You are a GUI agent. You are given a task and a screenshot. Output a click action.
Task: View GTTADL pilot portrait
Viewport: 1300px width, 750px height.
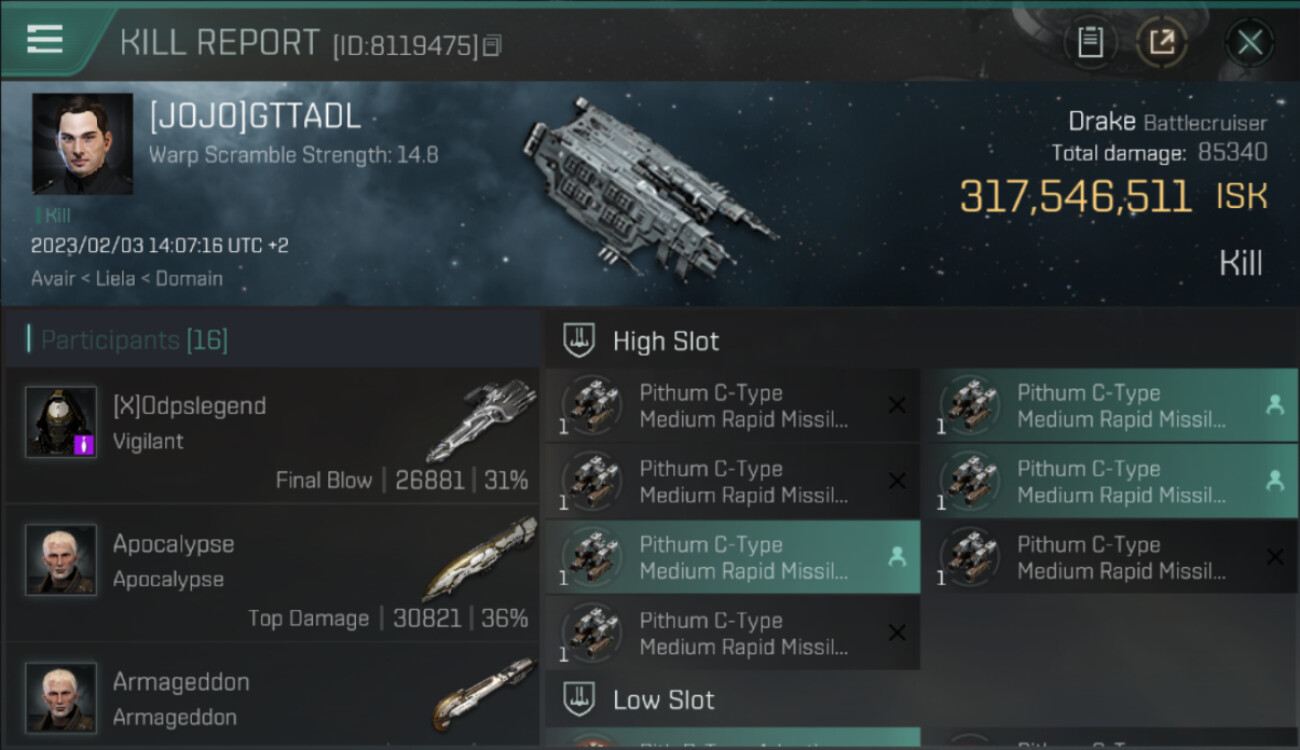point(82,144)
